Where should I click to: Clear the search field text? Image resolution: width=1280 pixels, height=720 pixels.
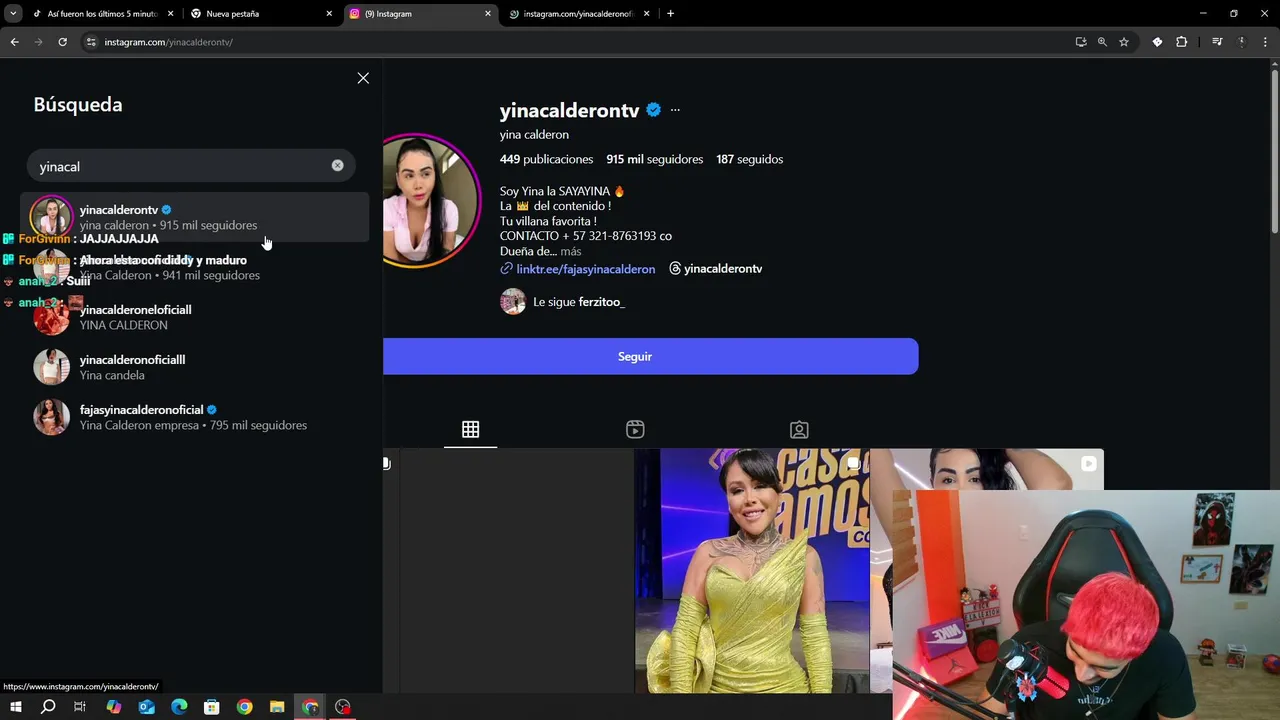click(337, 165)
